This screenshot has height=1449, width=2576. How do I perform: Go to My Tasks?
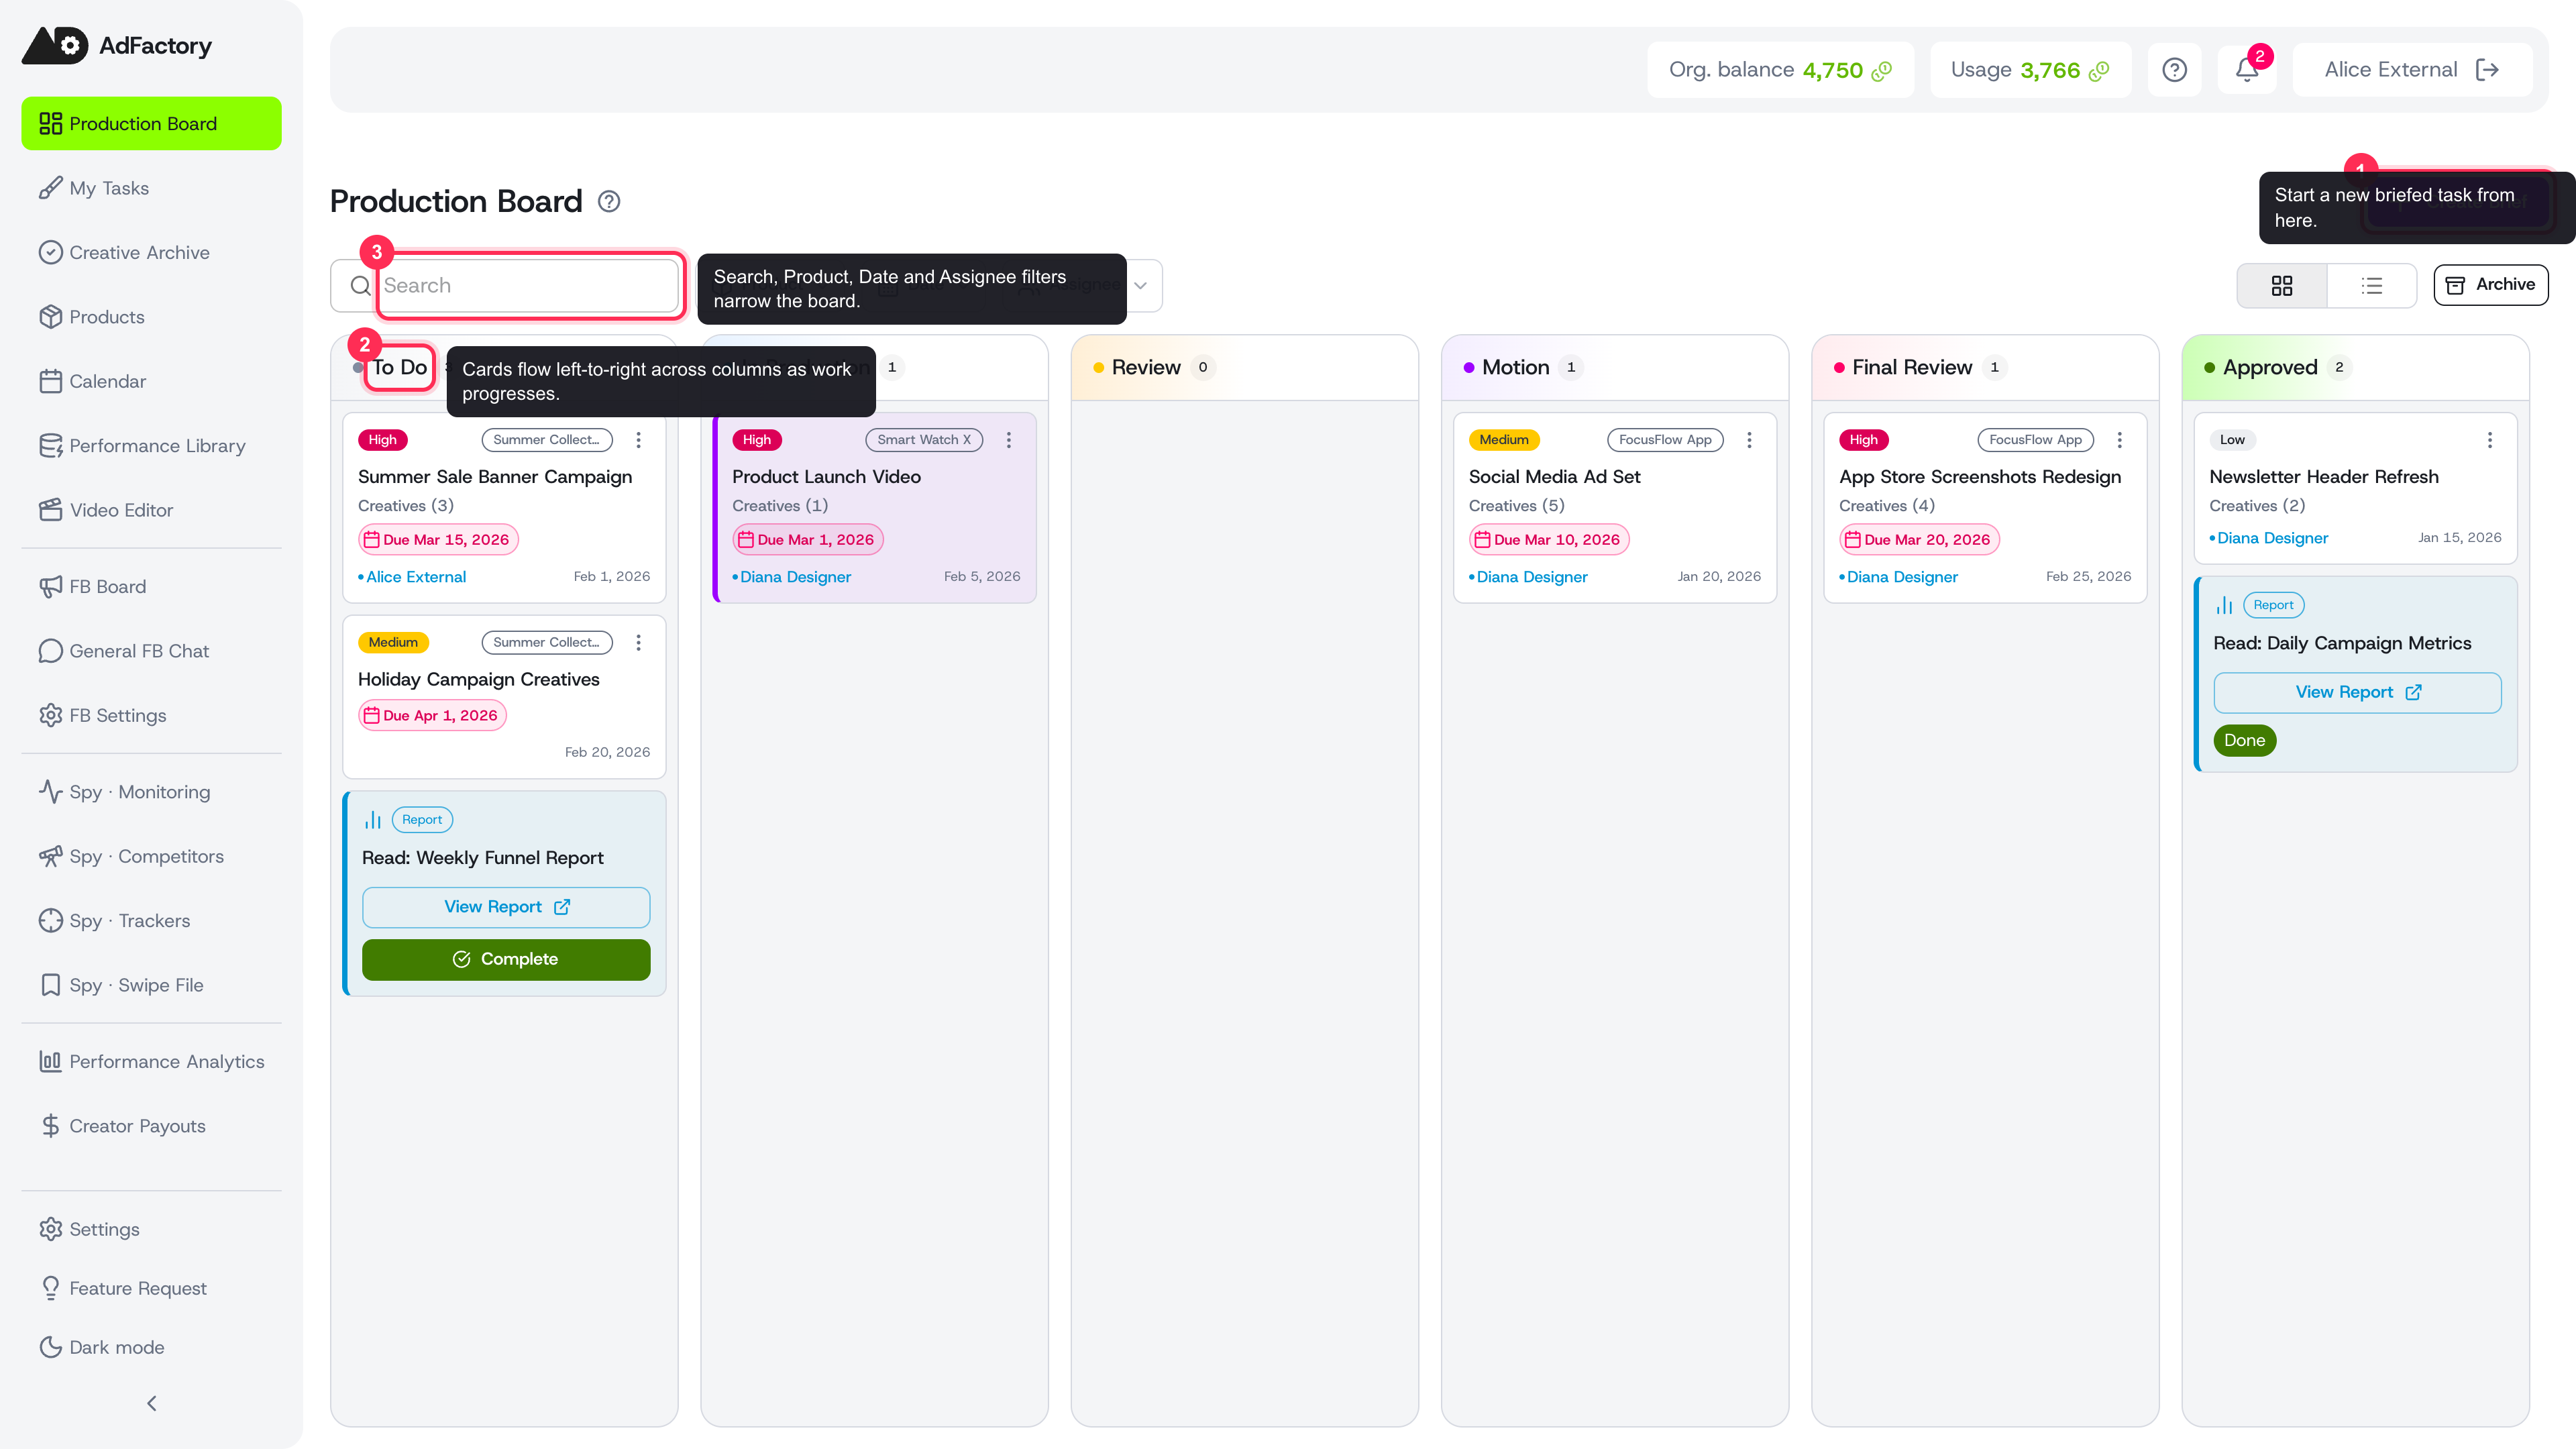click(x=152, y=188)
